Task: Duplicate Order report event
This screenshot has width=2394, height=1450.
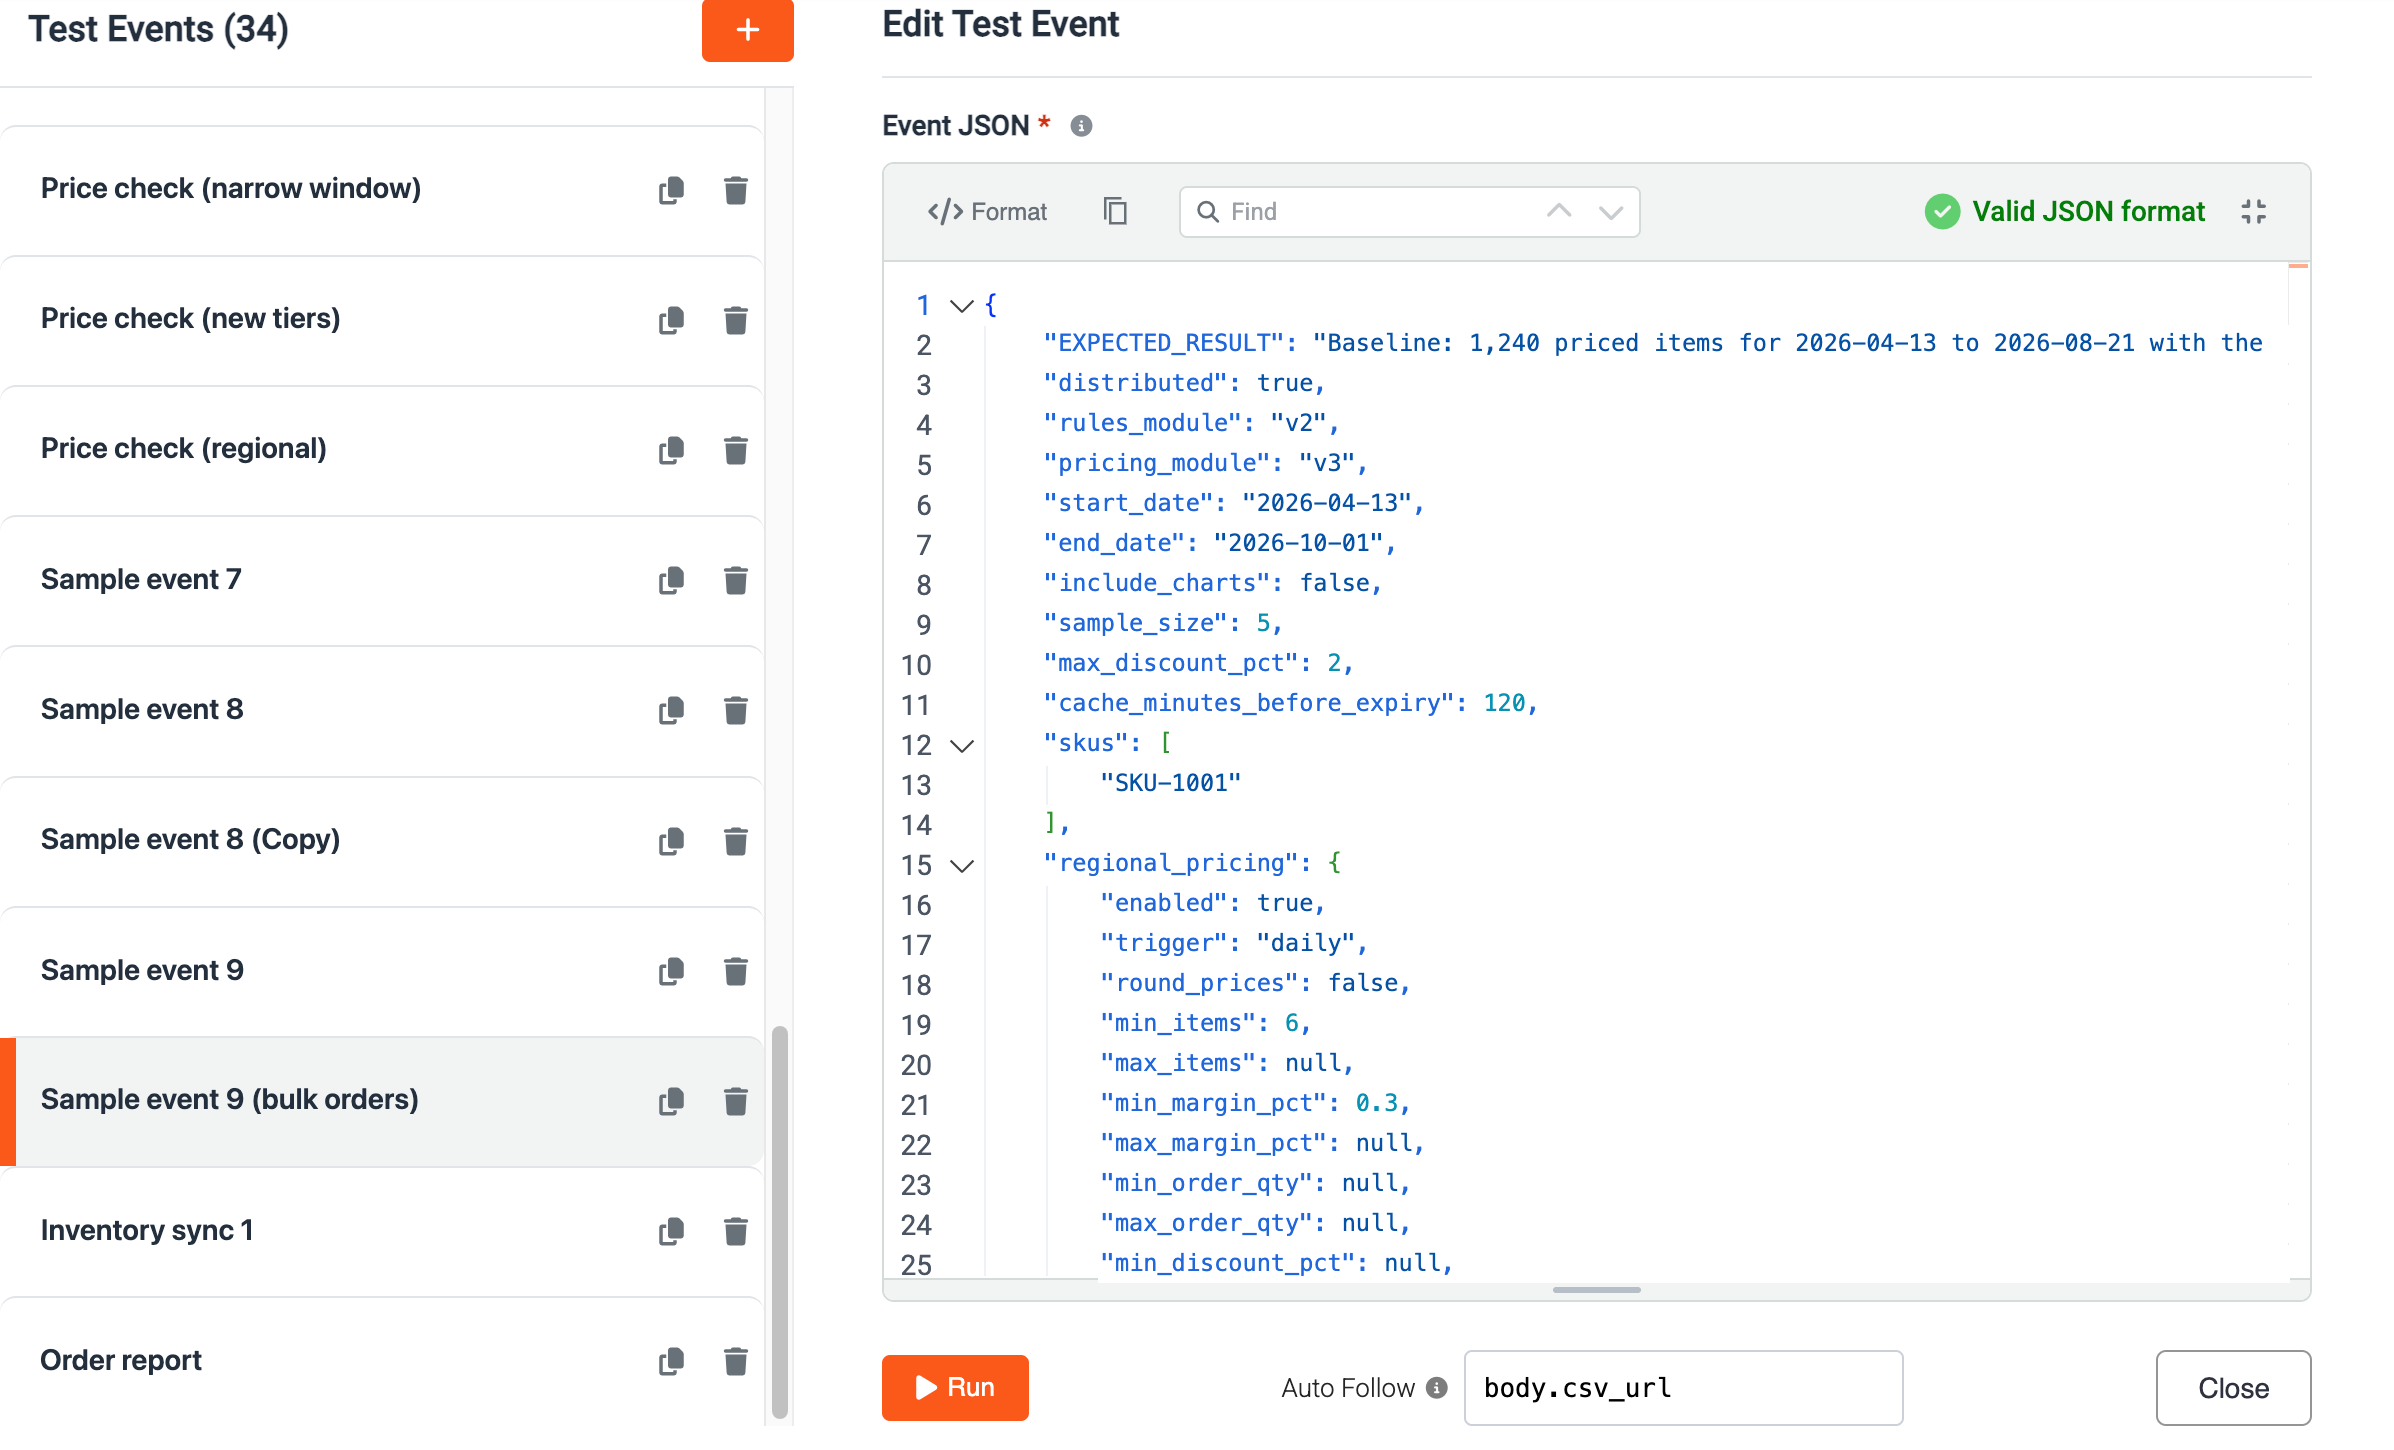Action: pos(671,1361)
